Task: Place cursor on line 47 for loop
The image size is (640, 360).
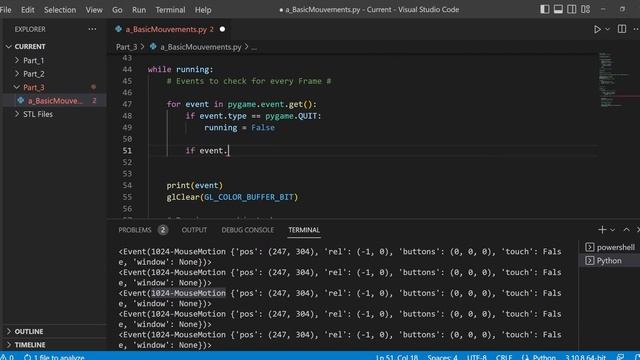Action: (242, 104)
